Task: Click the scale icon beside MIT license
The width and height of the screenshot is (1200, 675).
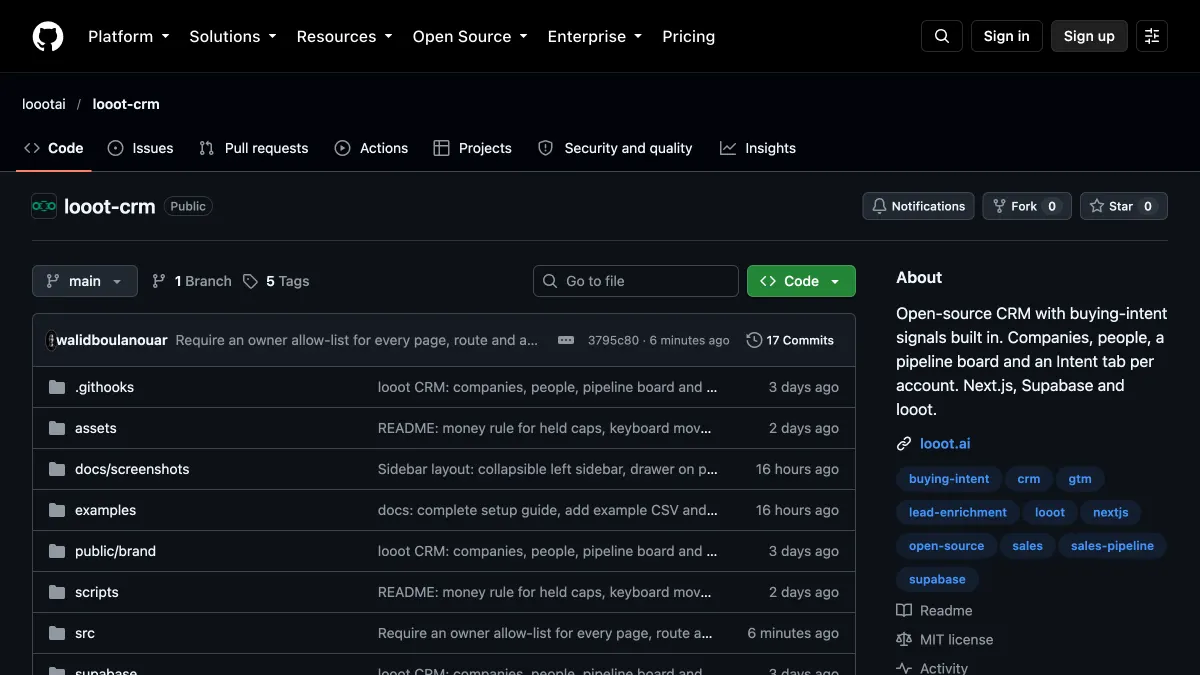Action: point(904,639)
